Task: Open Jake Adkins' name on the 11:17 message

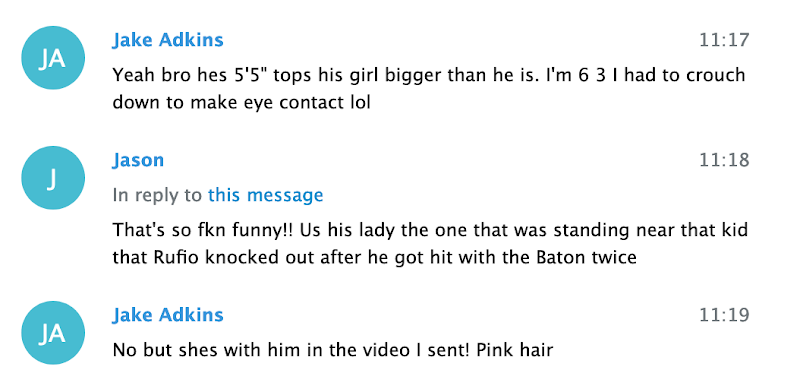Action: coord(168,40)
